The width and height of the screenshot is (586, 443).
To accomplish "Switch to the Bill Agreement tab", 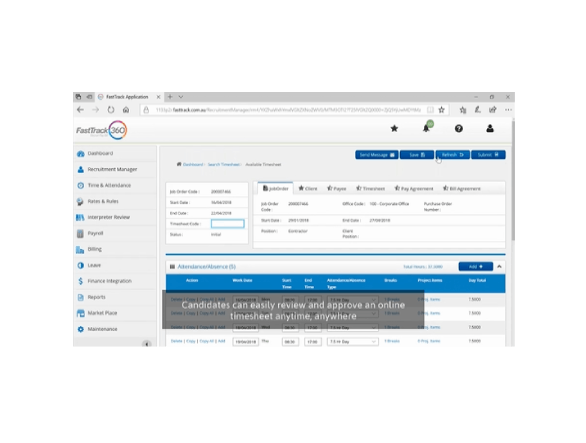I will pyautogui.click(x=462, y=188).
